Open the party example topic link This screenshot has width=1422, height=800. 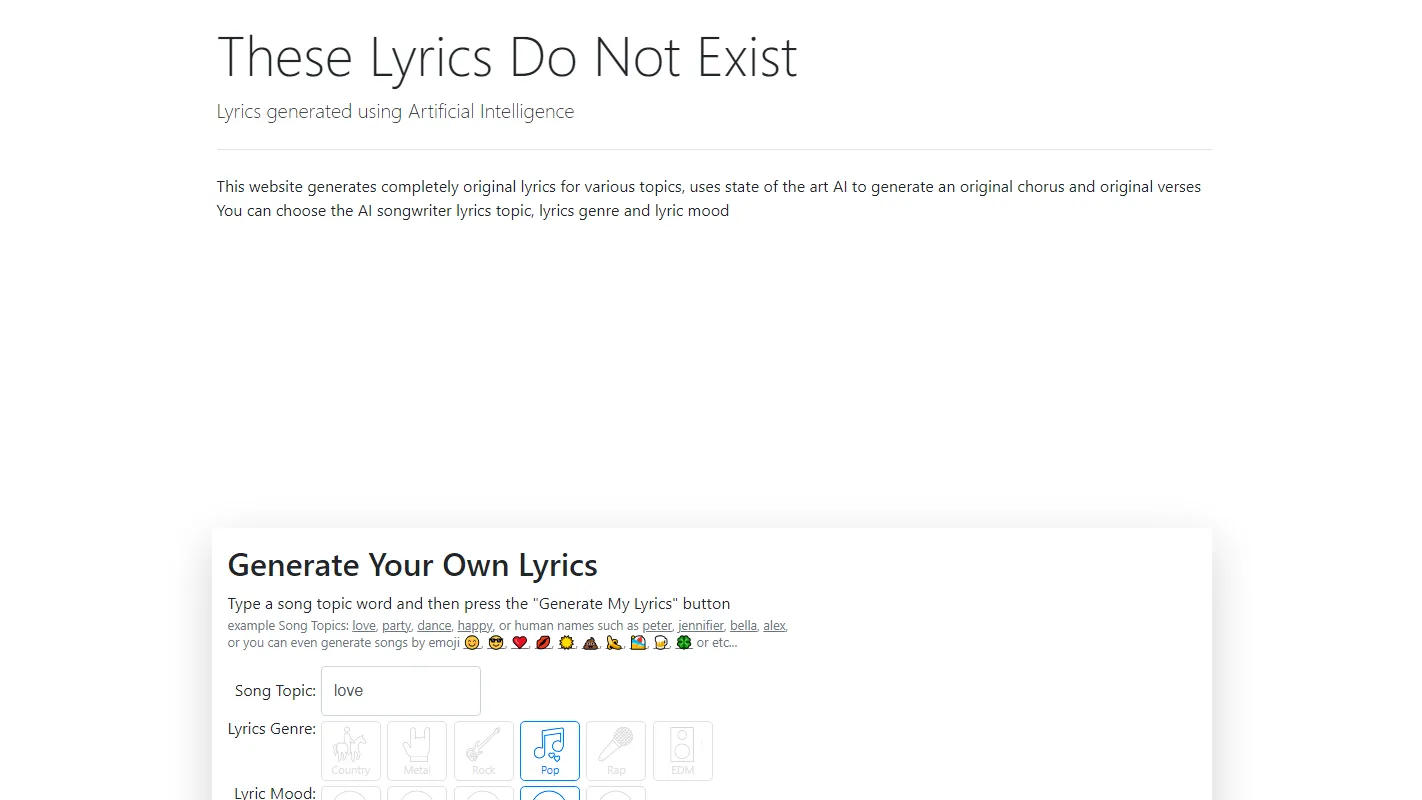pos(396,625)
